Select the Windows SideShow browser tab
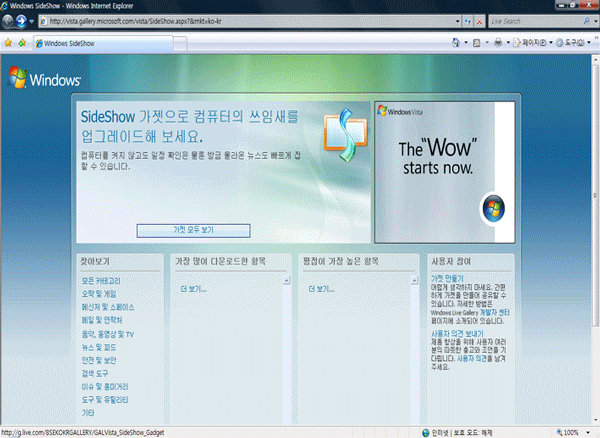 pyautogui.click(x=103, y=43)
